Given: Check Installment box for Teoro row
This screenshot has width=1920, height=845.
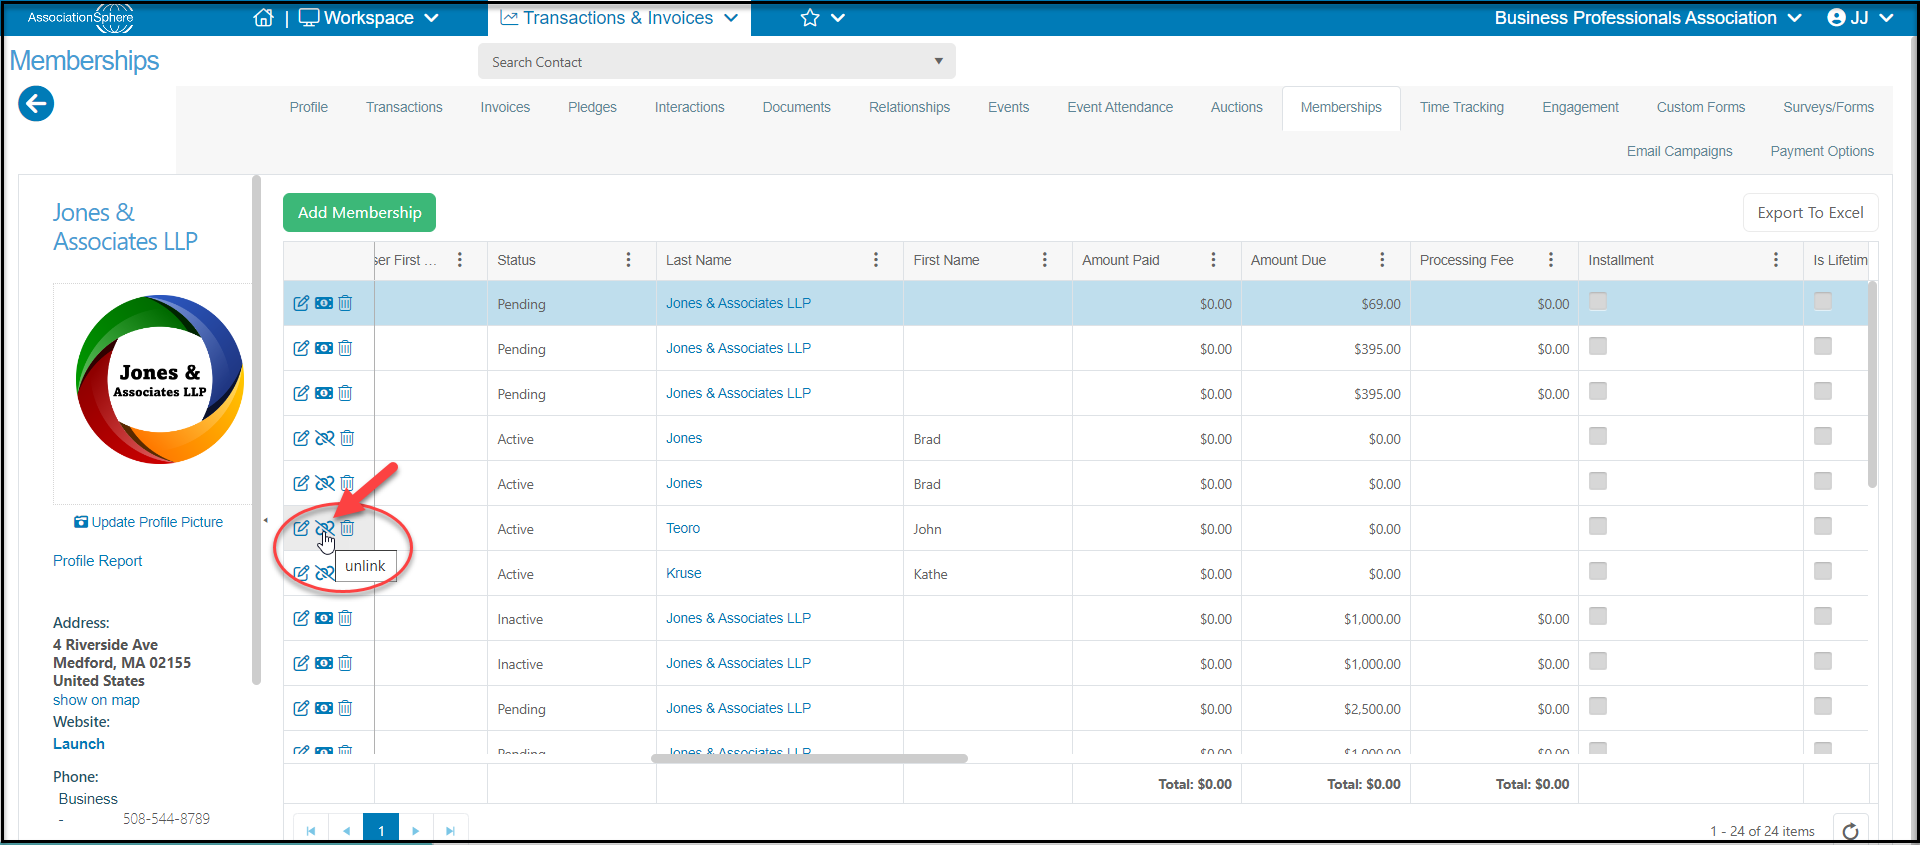Looking at the screenshot, I should (x=1598, y=526).
